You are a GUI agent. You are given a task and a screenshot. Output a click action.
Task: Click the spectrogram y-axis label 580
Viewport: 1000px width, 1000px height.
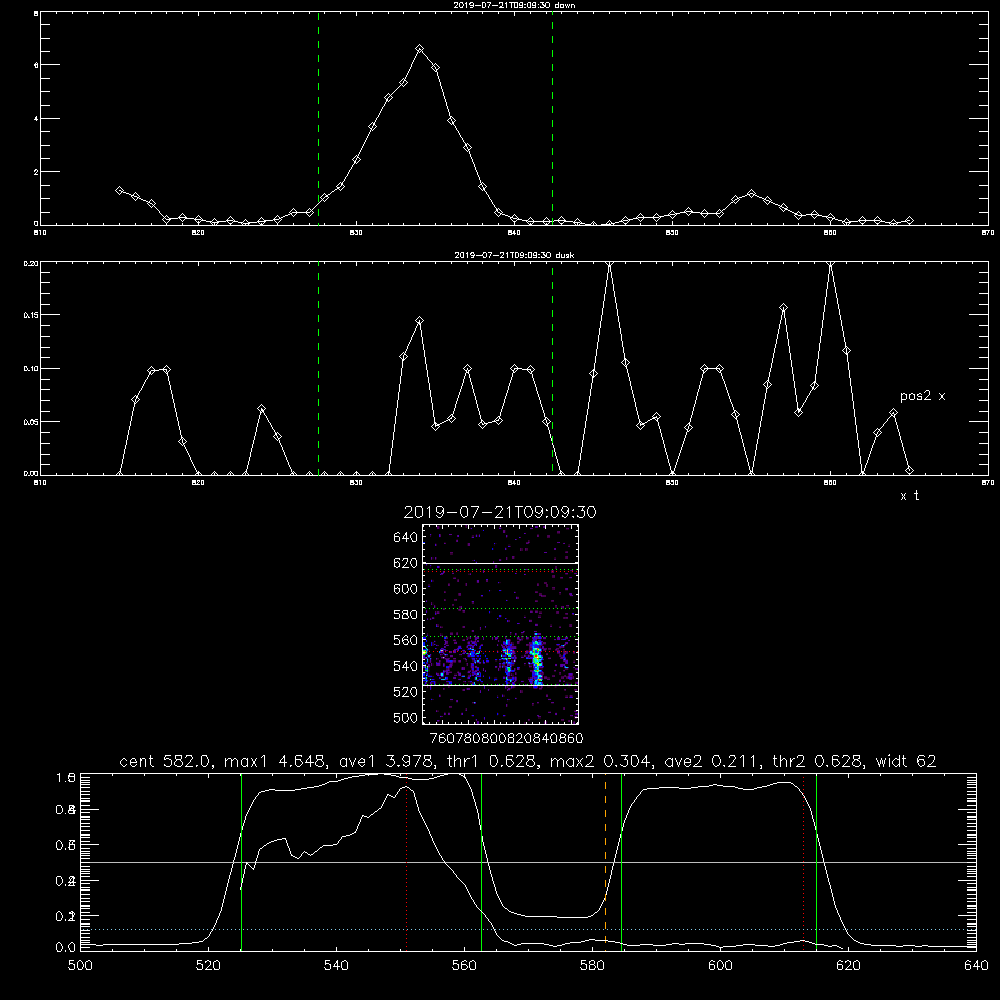point(406,615)
